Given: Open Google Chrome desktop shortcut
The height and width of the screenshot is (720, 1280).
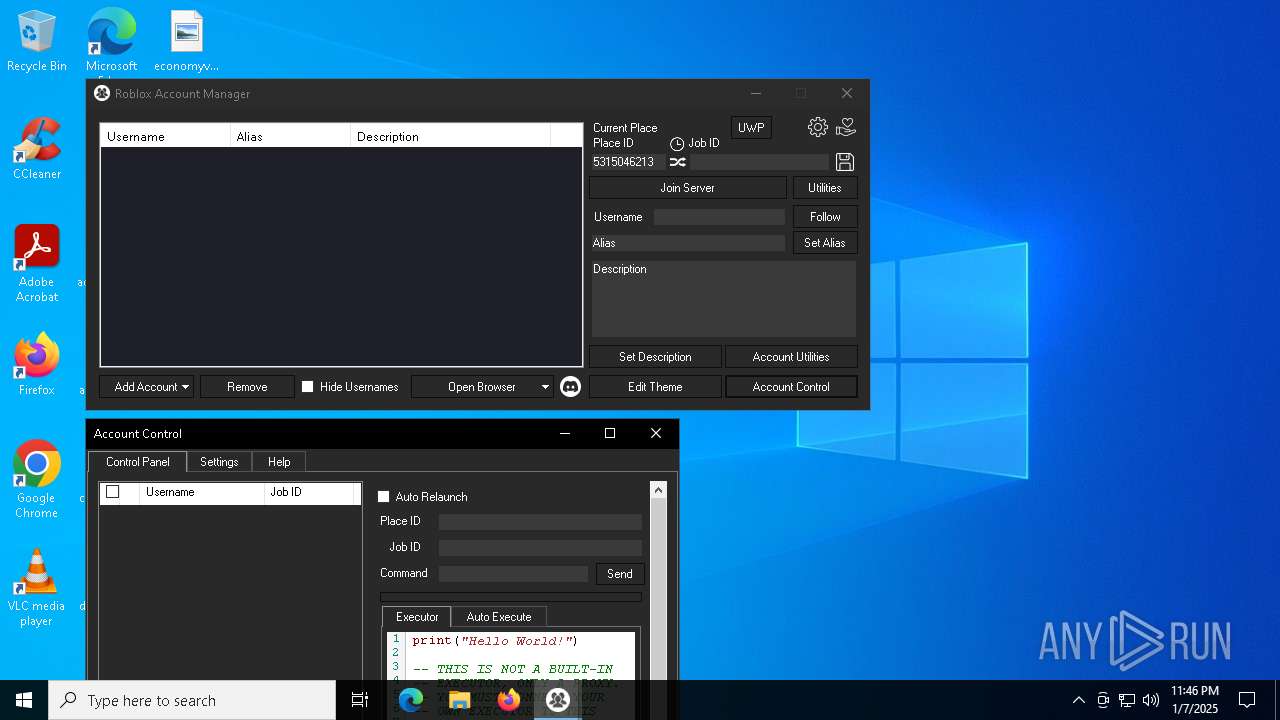Looking at the screenshot, I should 37,480.
